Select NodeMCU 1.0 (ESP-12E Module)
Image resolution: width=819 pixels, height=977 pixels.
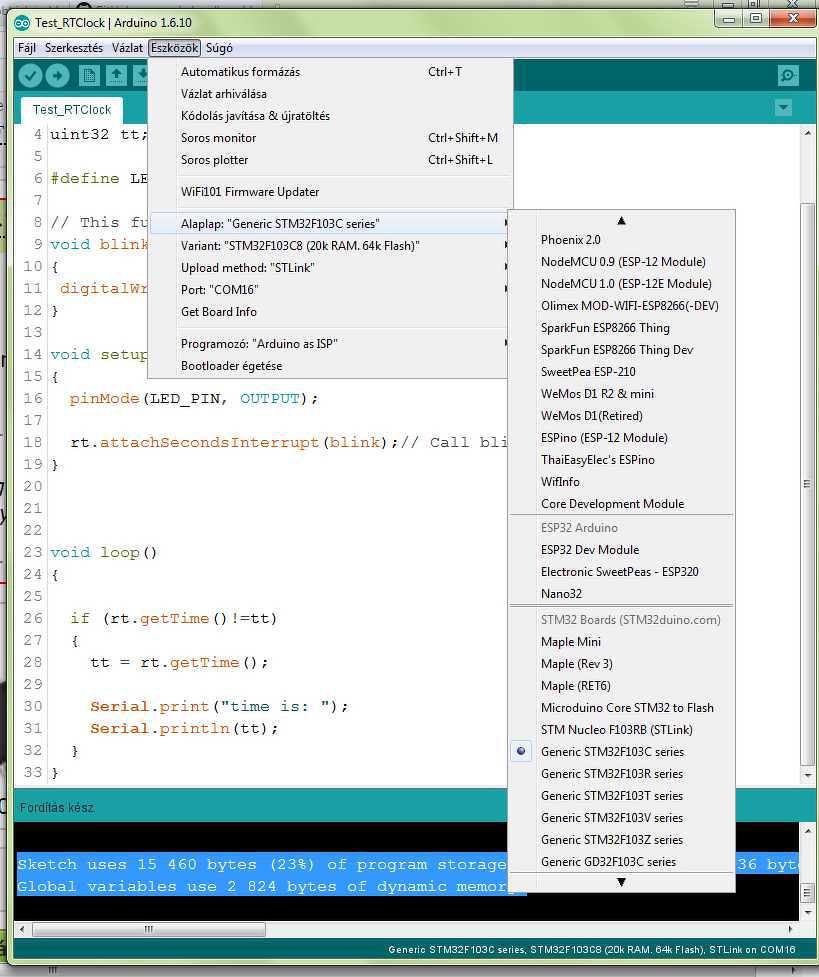coord(621,284)
